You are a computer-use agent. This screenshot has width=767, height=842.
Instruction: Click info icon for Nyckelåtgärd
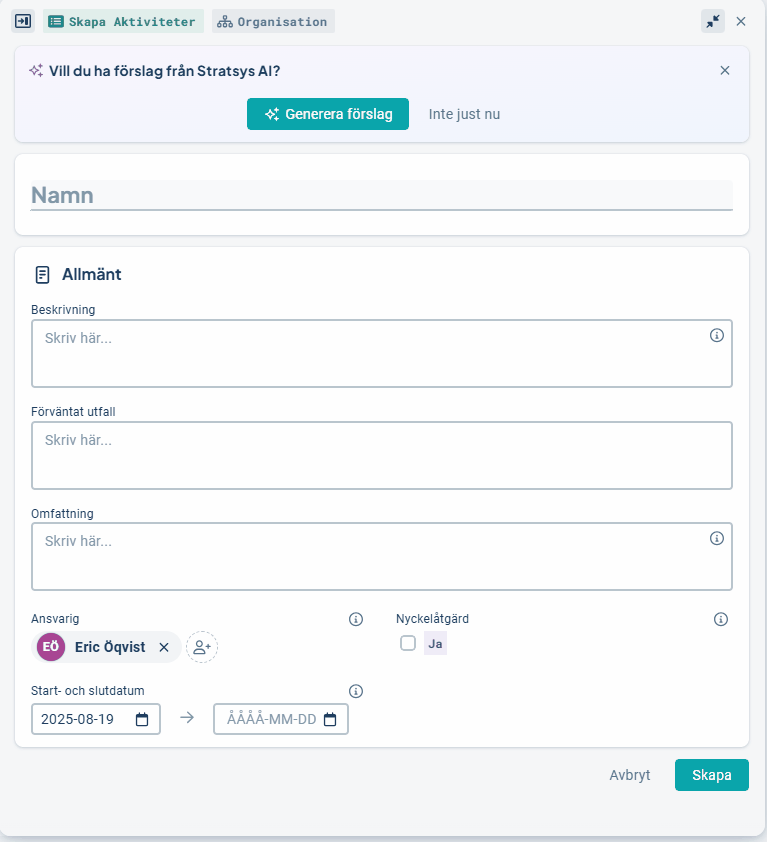click(721, 619)
